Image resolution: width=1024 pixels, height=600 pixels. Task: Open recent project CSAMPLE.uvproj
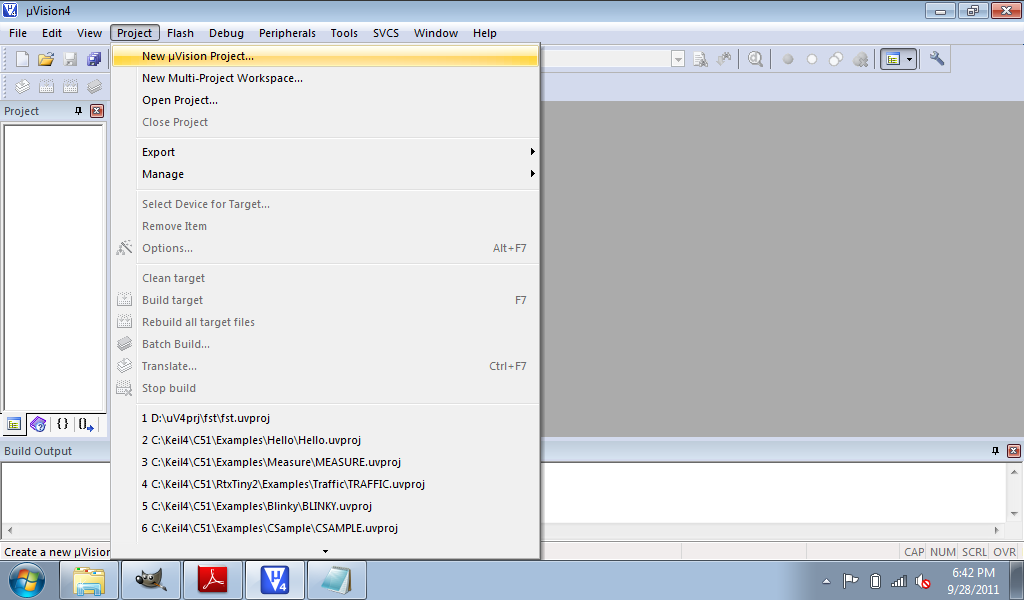point(325,528)
